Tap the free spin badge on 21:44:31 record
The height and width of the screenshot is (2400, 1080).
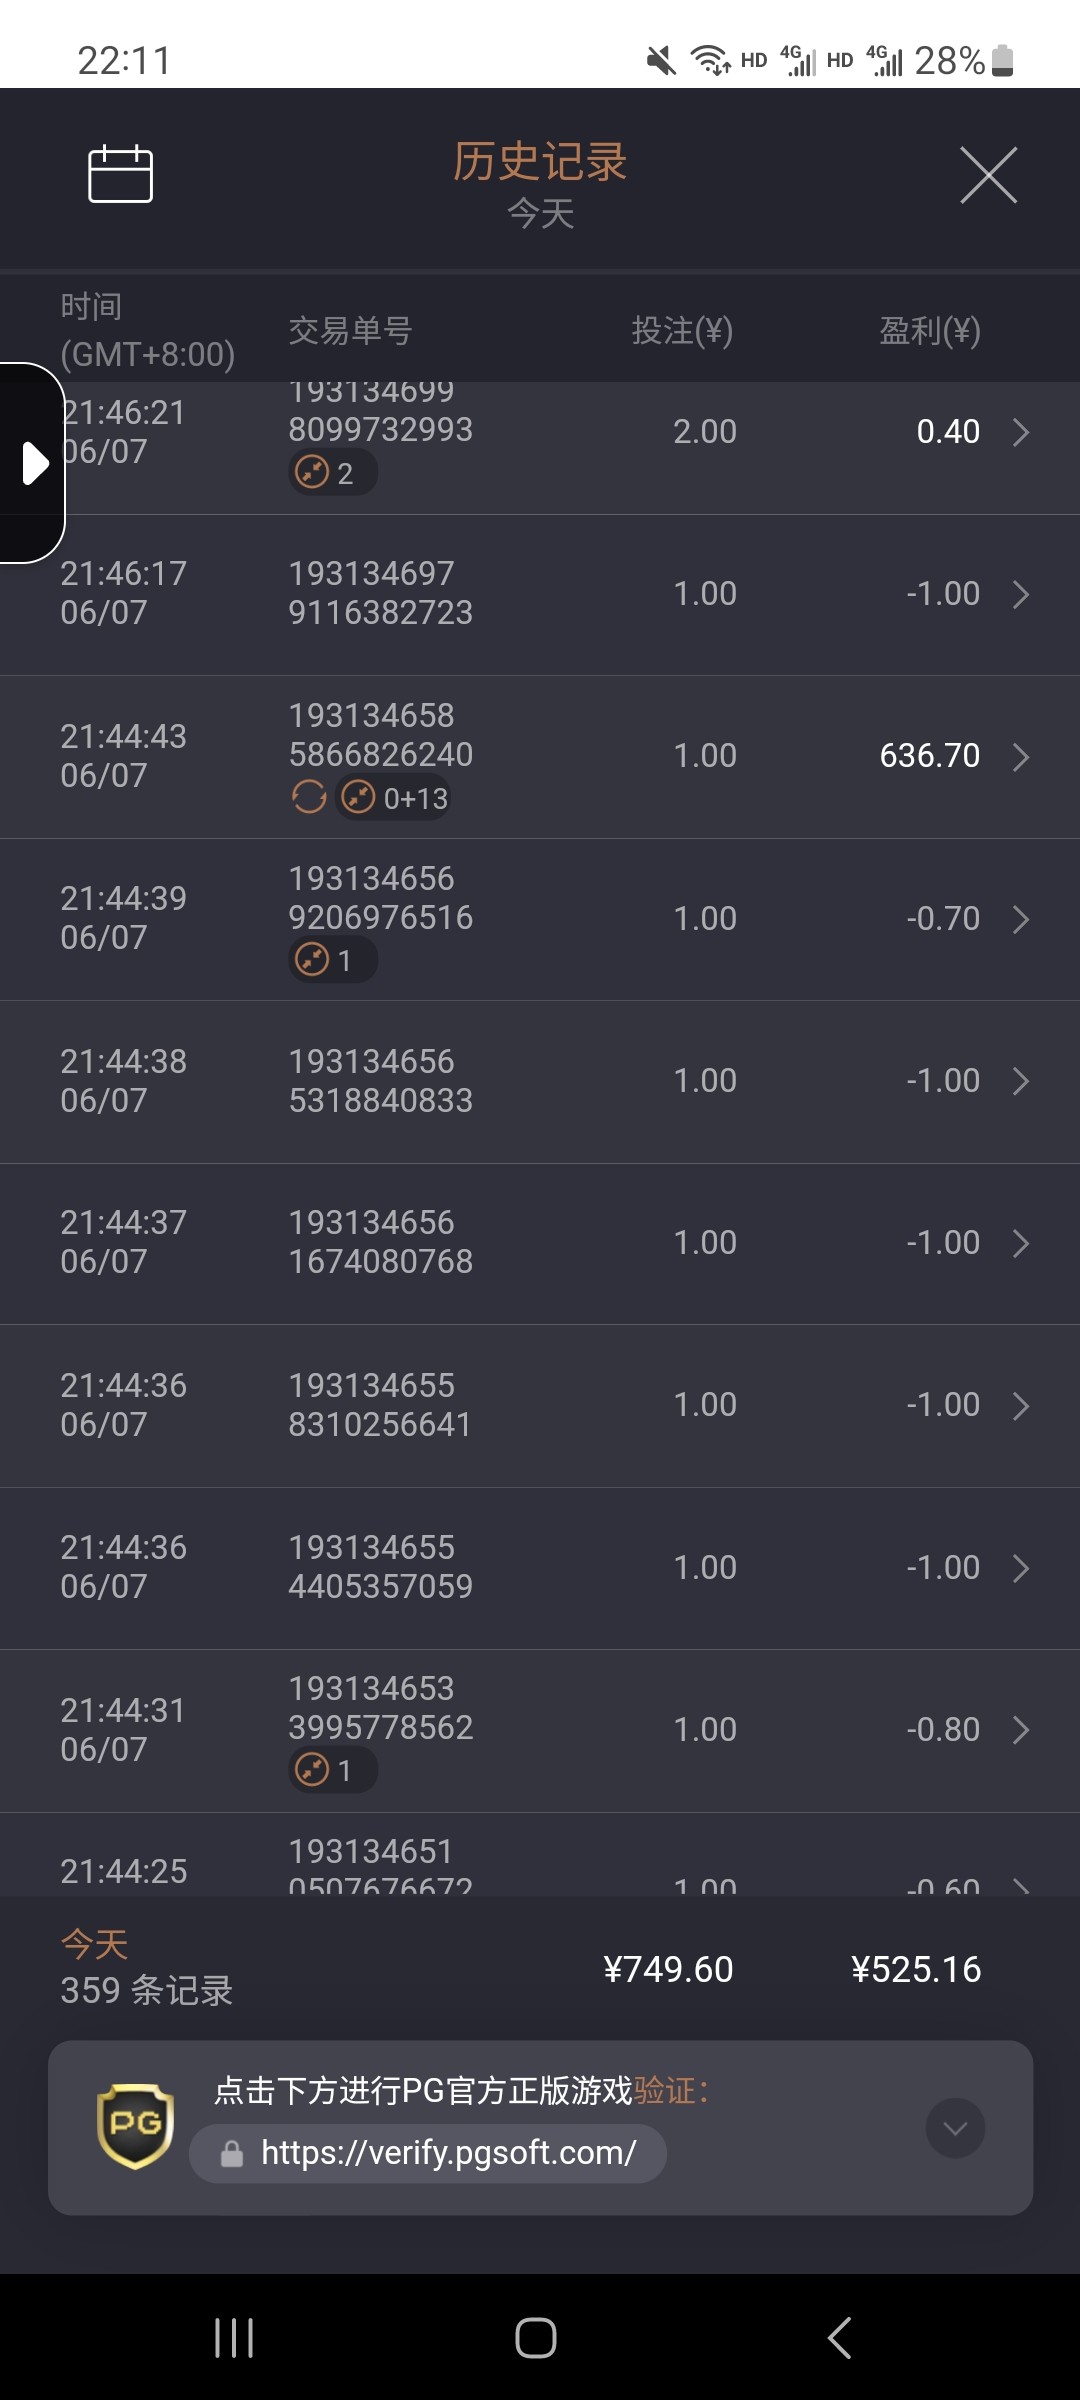[x=332, y=1770]
